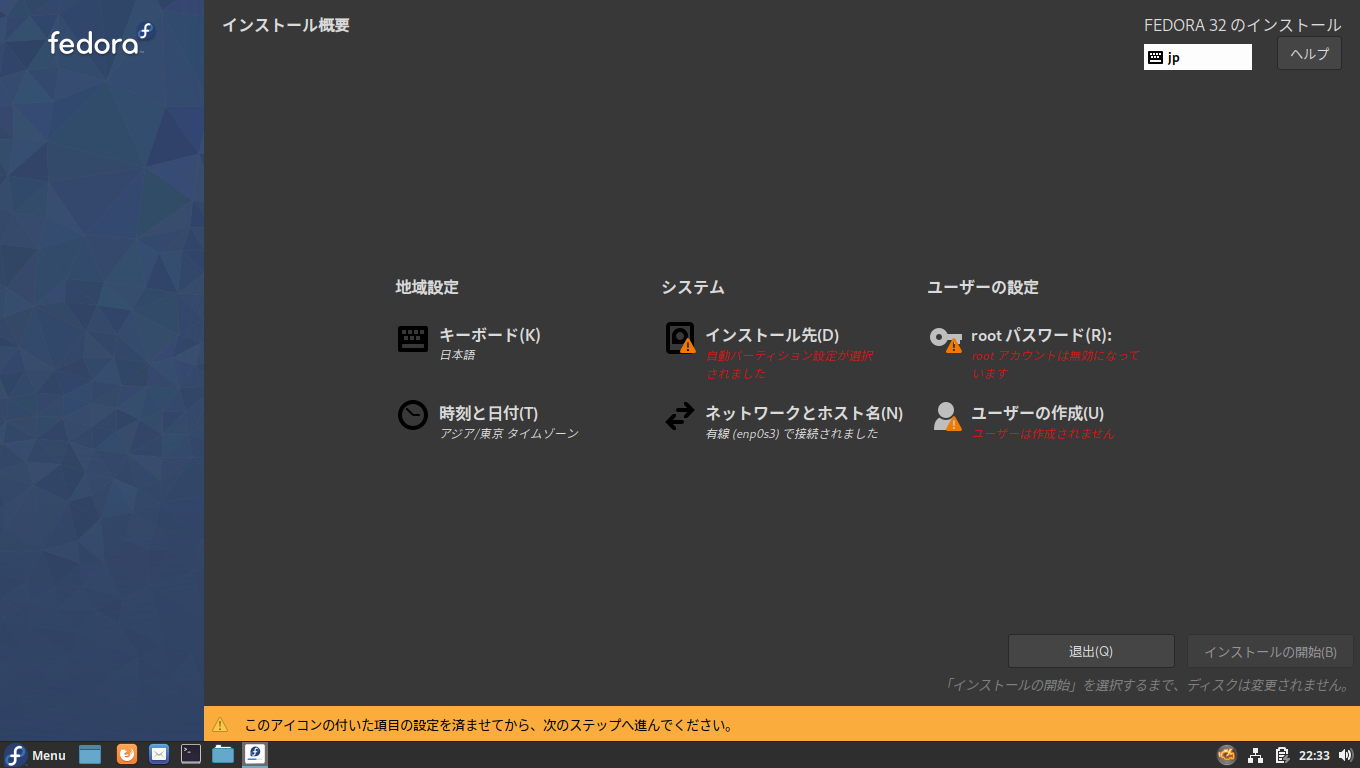Click the red auto-partitioning warning text

tap(789, 364)
